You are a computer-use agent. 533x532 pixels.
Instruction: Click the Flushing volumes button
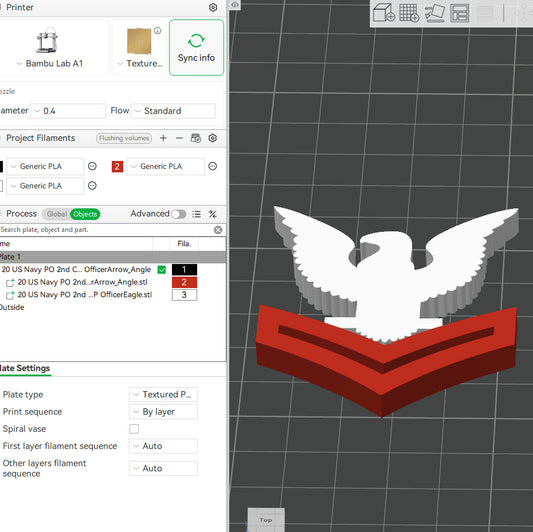click(x=124, y=138)
